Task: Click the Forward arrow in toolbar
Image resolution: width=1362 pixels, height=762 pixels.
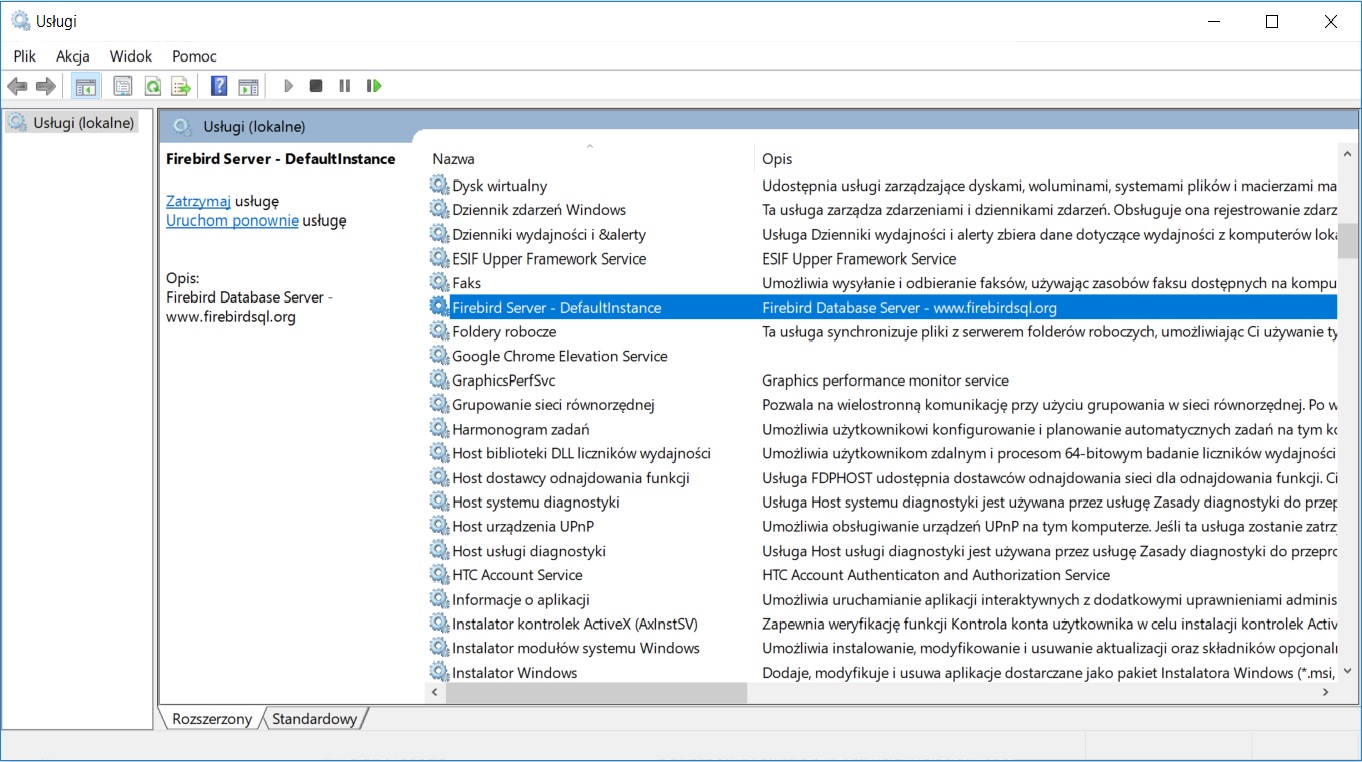Action: (x=45, y=87)
